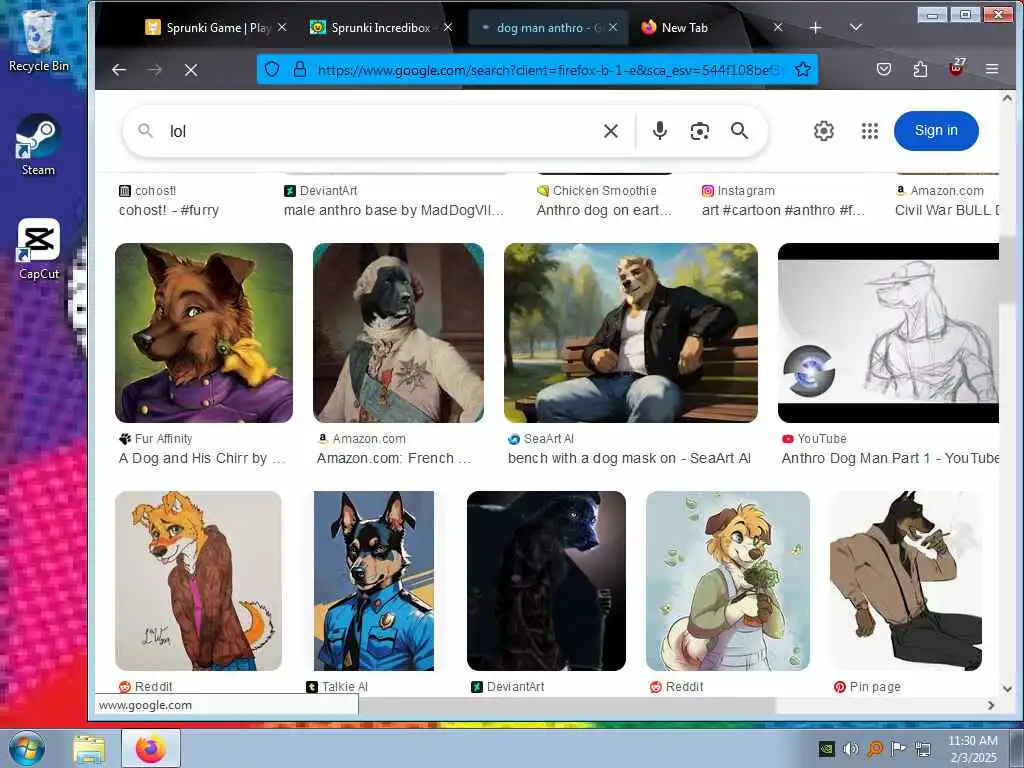Screen dimensions: 1024x768
Task: Open the Reddit fox in brown jacket image
Action: 199,581
